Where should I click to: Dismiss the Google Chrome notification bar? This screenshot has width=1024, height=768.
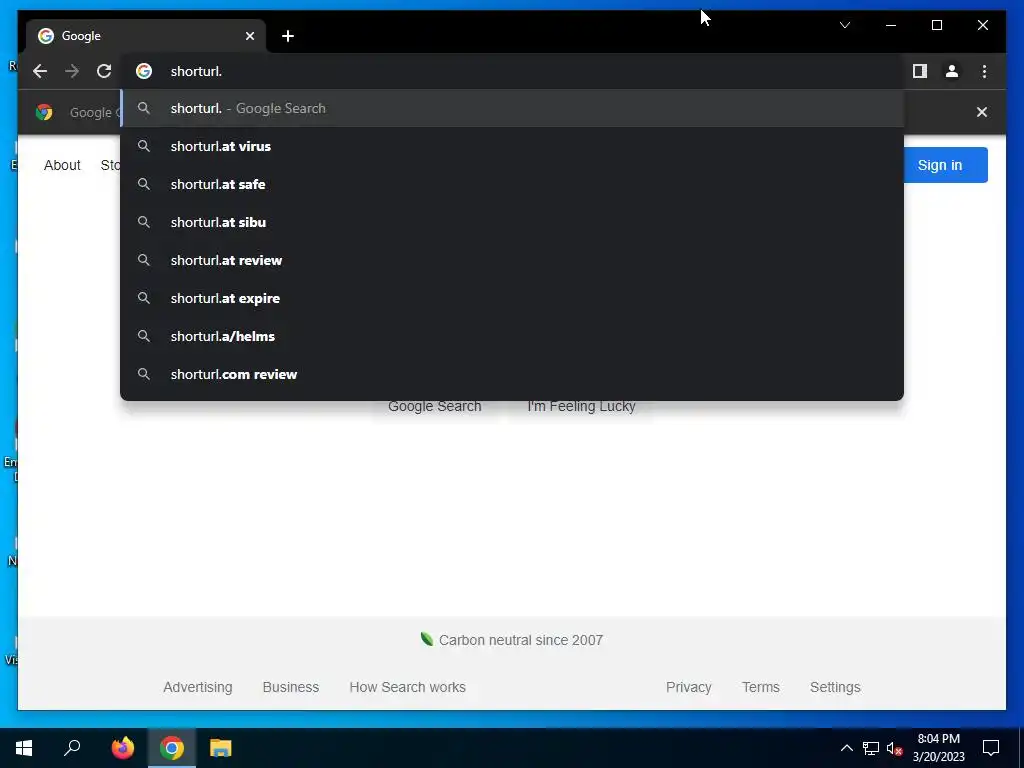(981, 112)
